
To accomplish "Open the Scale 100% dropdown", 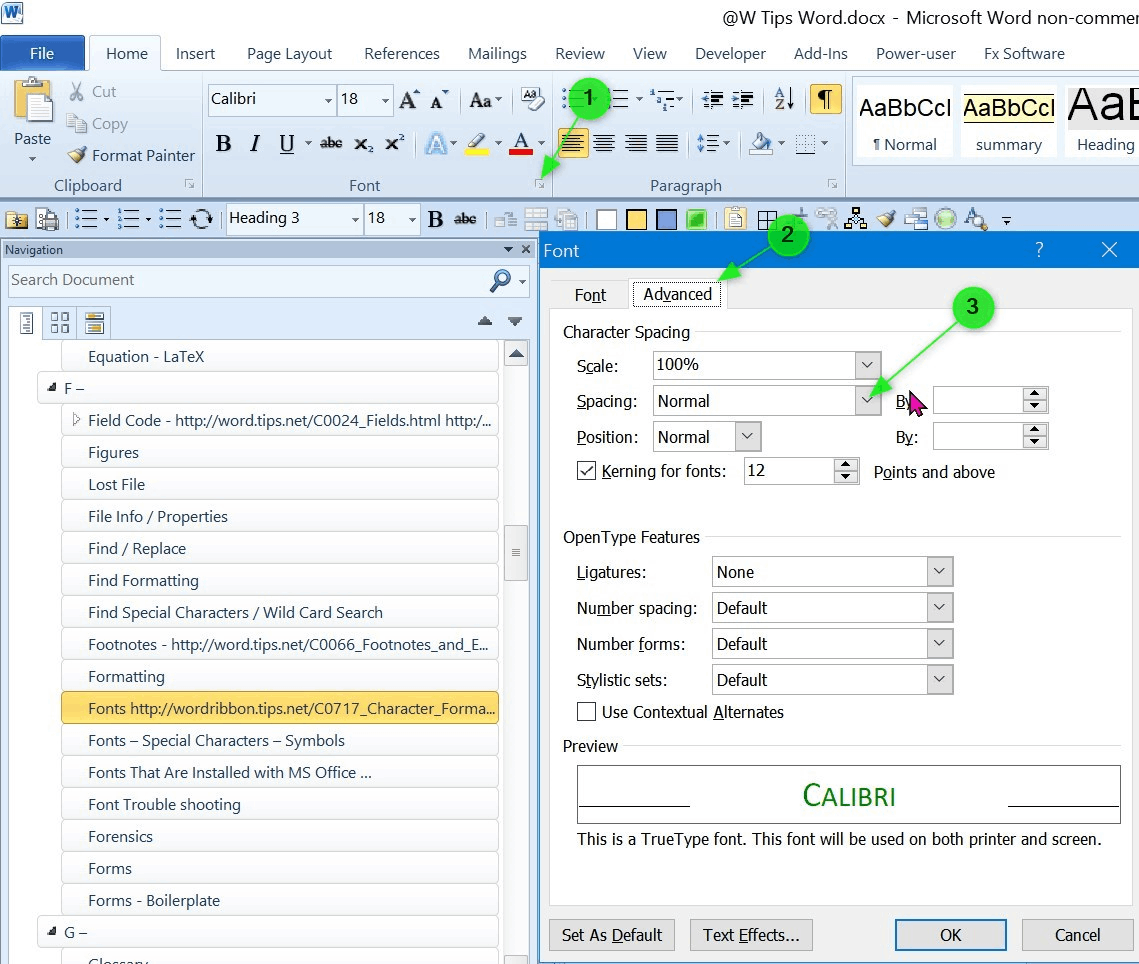I will [x=867, y=365].
